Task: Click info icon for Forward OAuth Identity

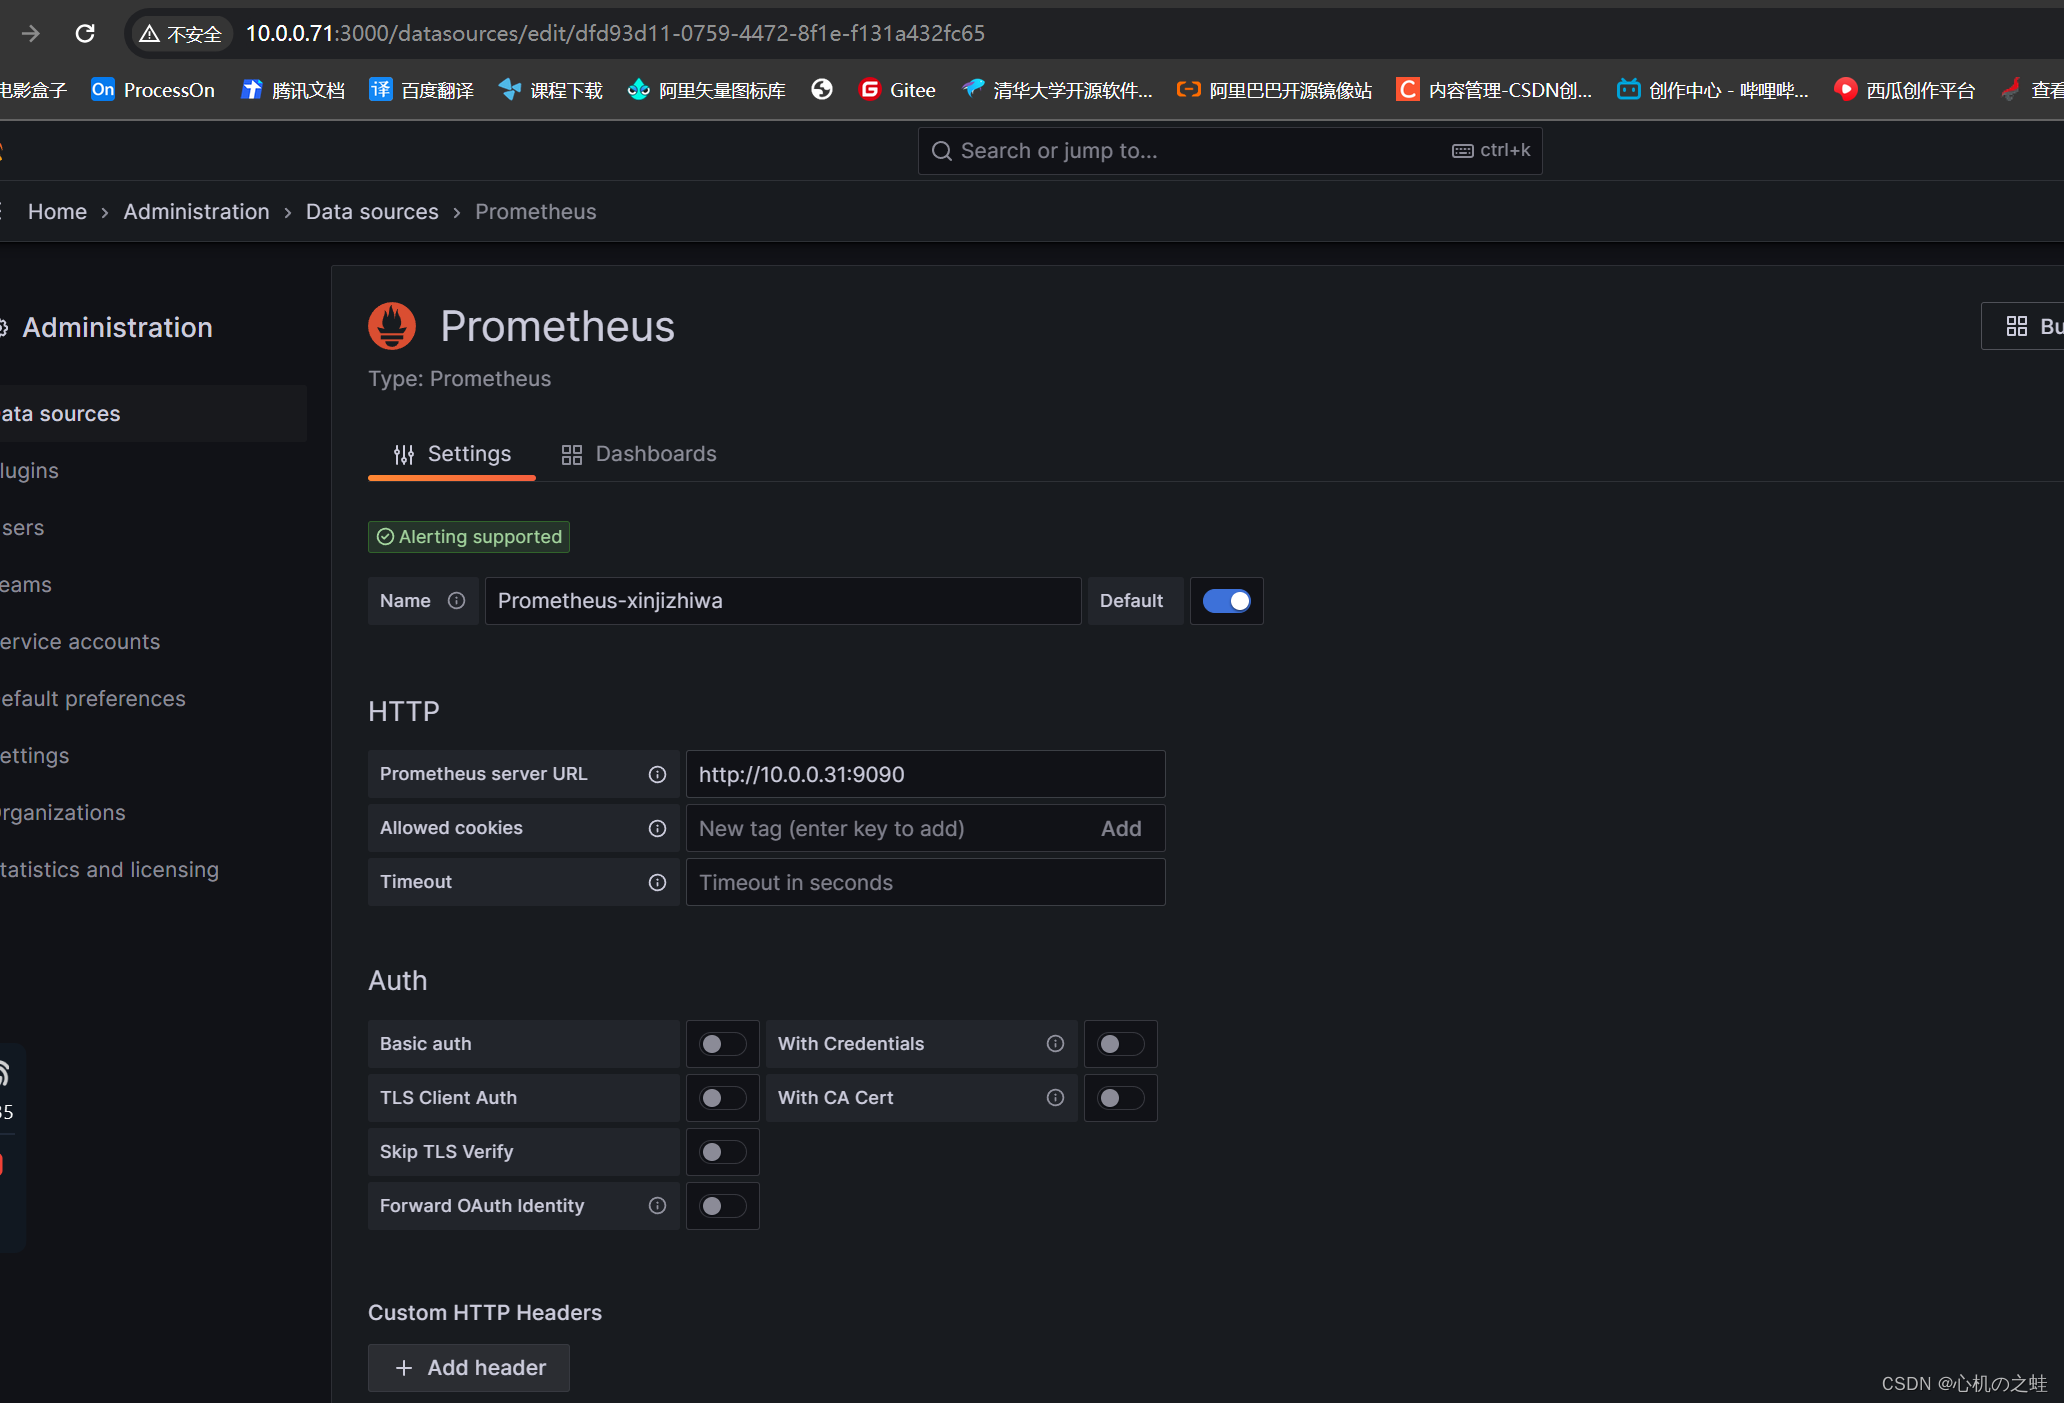Action: click(x=657, y=1206)
